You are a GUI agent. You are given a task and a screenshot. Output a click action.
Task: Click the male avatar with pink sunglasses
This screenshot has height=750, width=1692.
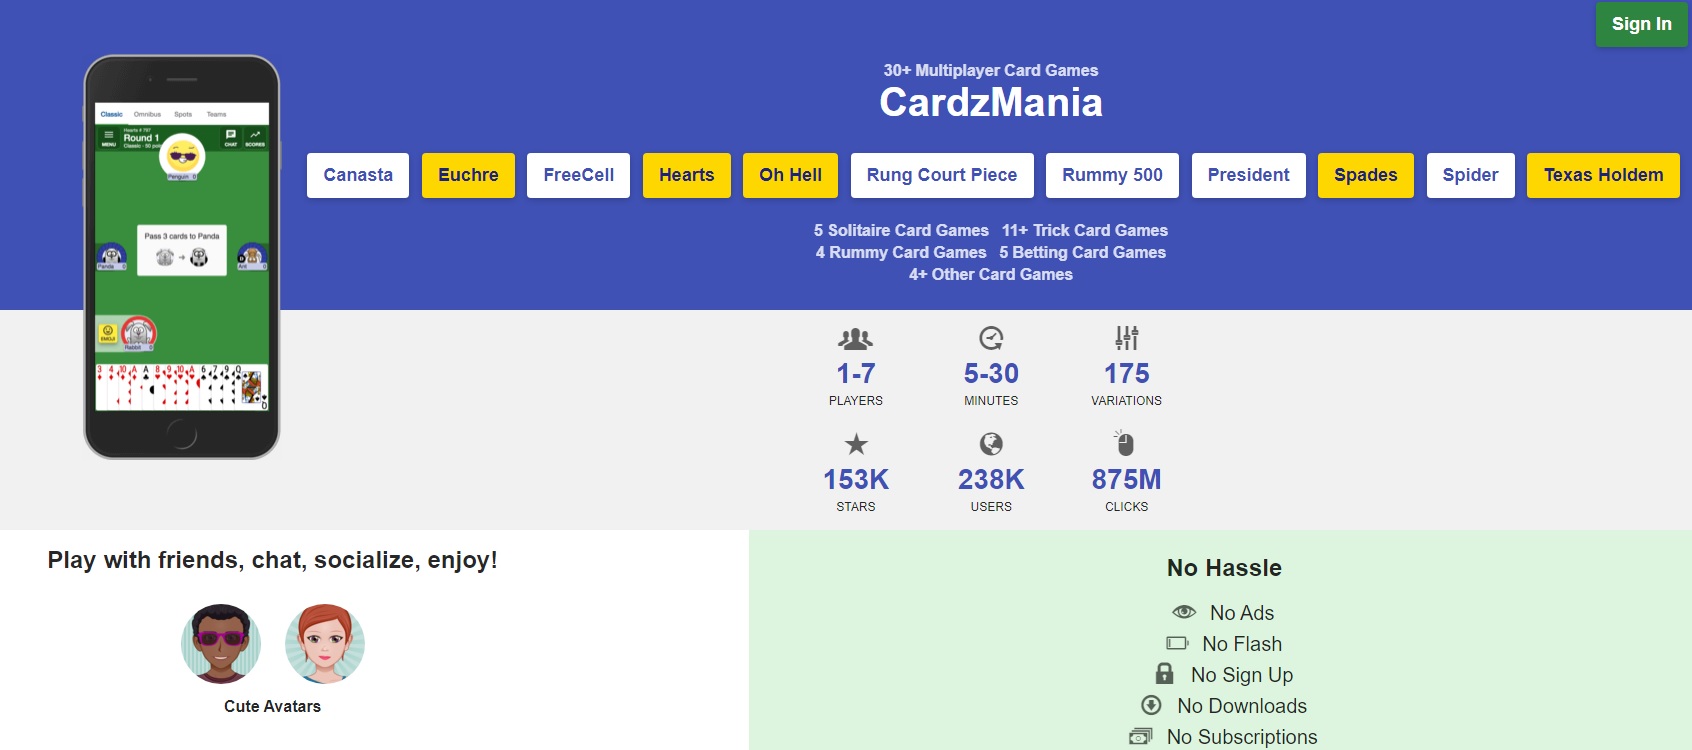click(221, 644)
